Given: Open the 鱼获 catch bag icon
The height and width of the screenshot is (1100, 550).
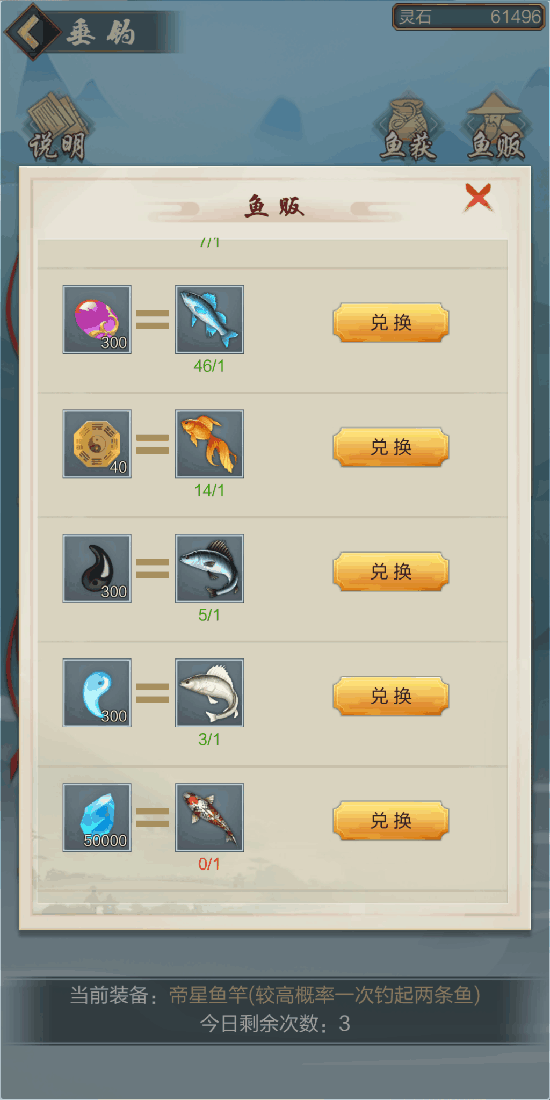Looking at the screenshot, I should (408, 128).
